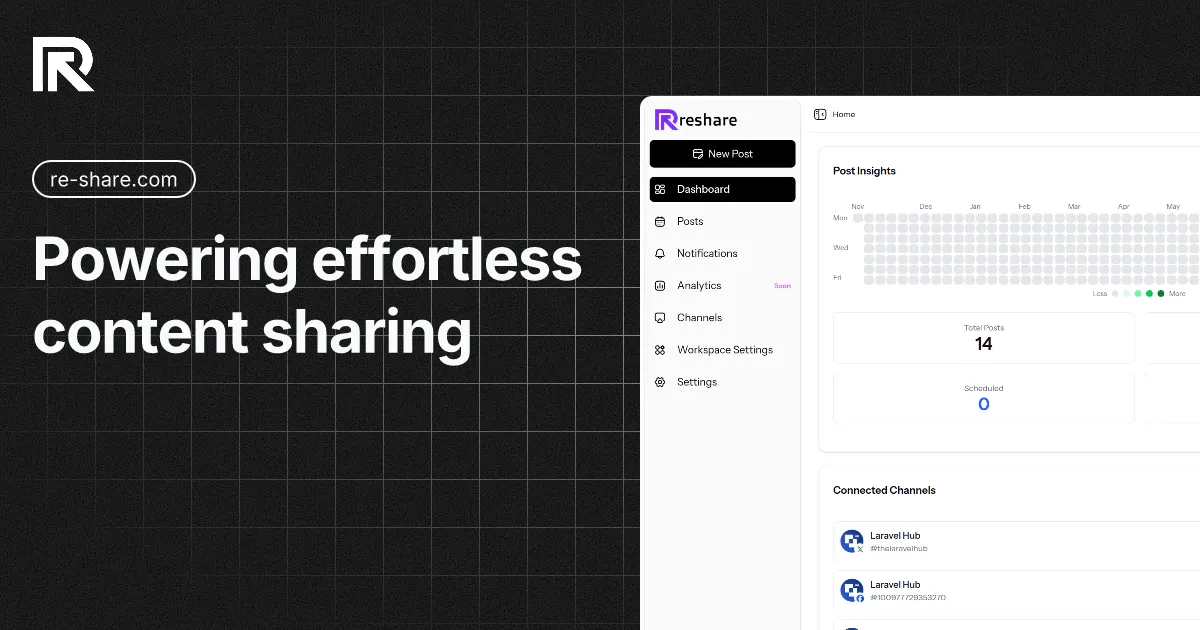Viewport: 1200px width, 630px height.
Task: Click the lightest legend swatch next to Less
Action: (1115, 294)
